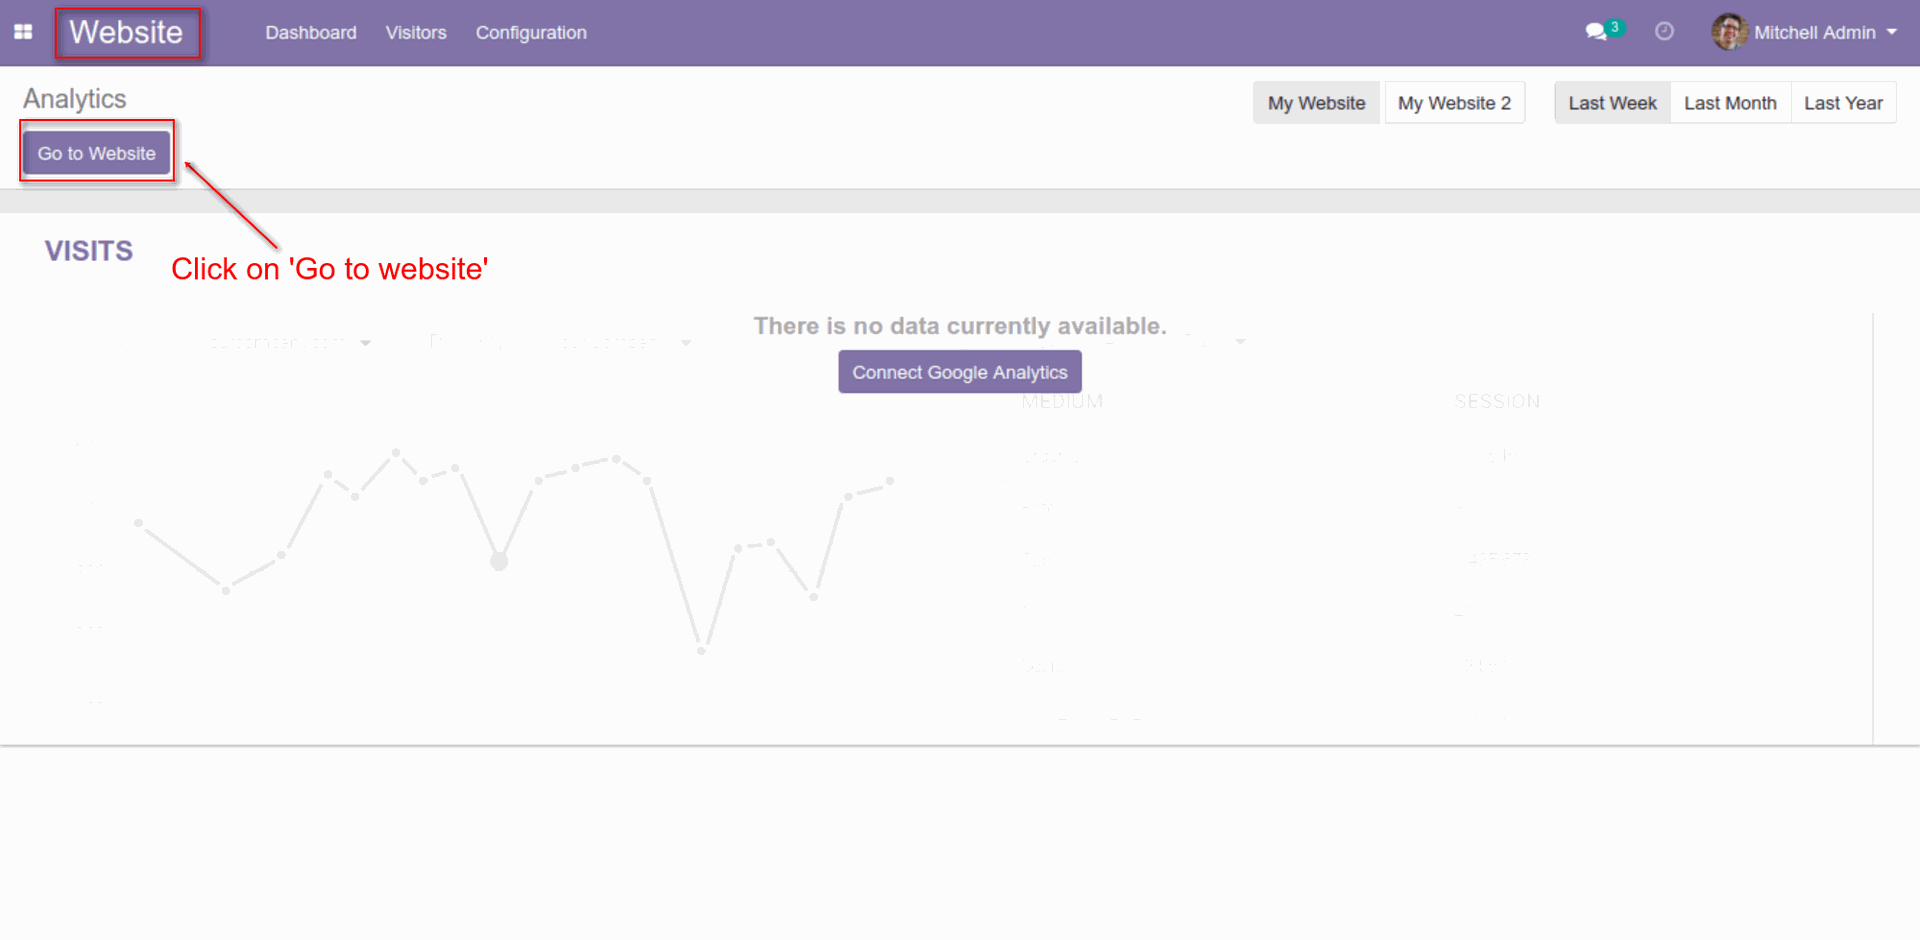Open the Dashboard menu
The image size is (1920, 940).
point(310,32)
